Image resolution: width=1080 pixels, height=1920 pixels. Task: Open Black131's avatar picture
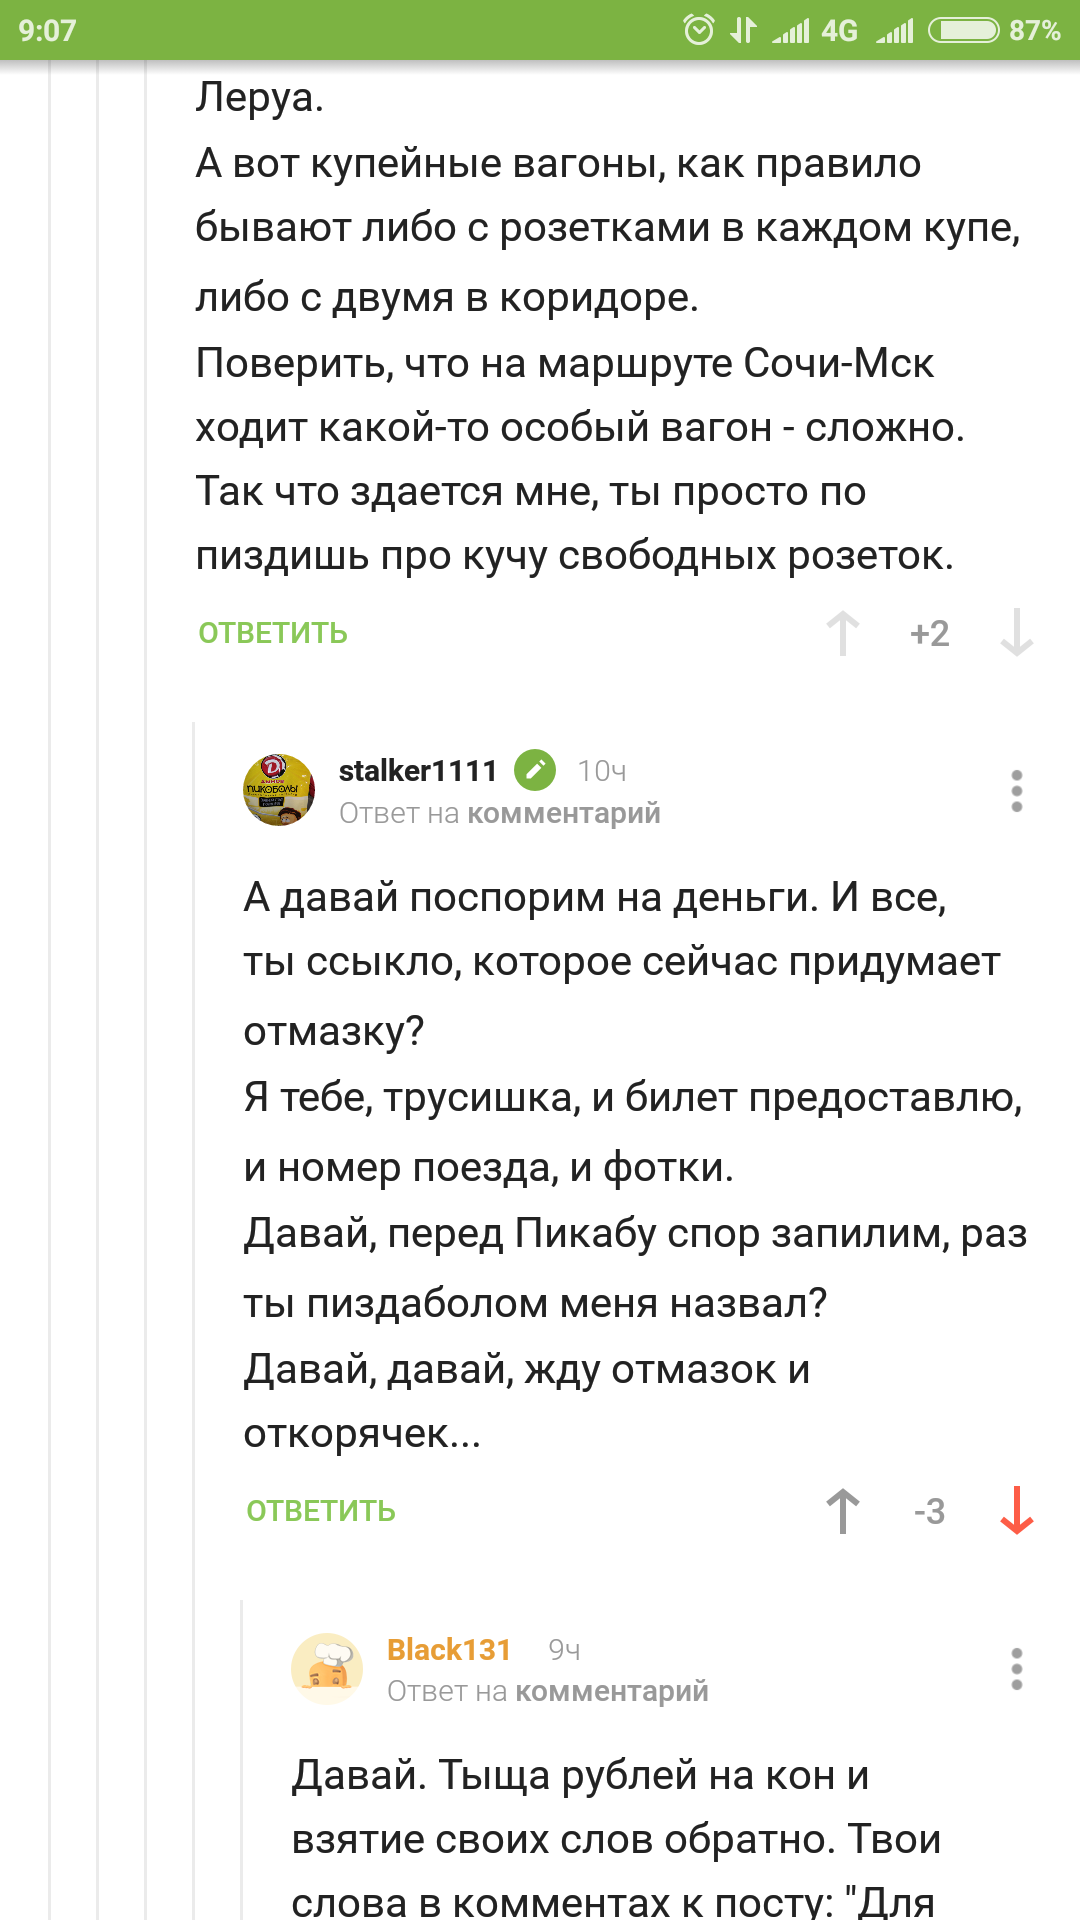327,1668
